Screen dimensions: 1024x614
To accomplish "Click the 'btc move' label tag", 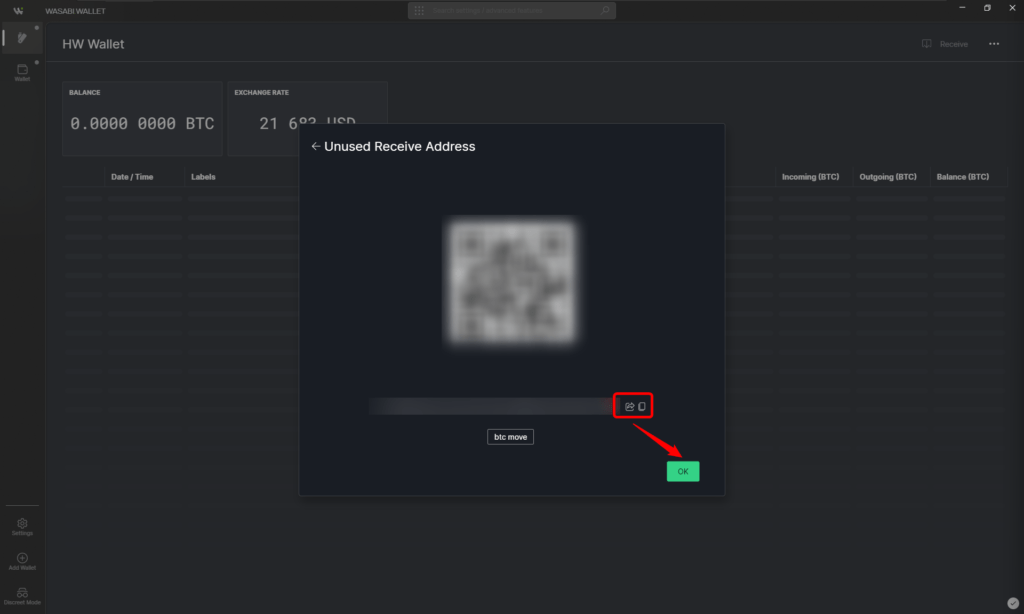I will click(511, 437).
